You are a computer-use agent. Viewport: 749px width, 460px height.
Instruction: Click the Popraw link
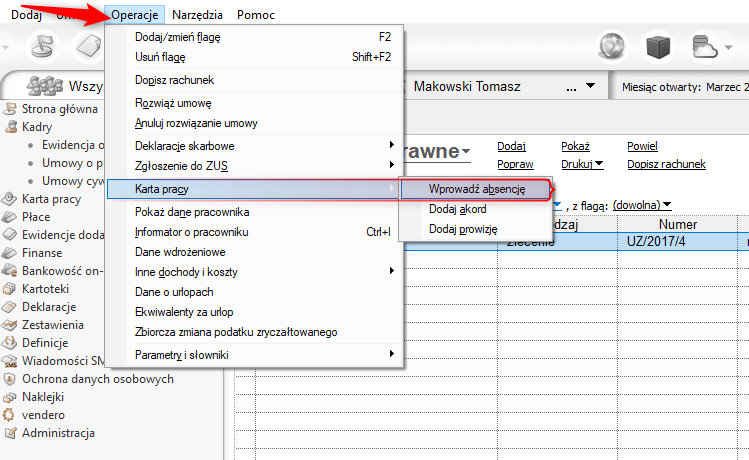515,164
